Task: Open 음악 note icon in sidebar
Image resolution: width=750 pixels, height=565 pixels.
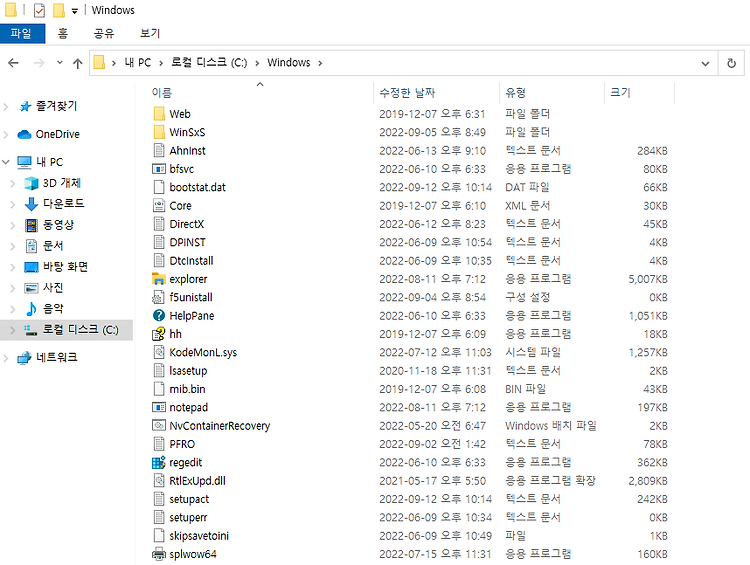Action: [x=31, y=309]
